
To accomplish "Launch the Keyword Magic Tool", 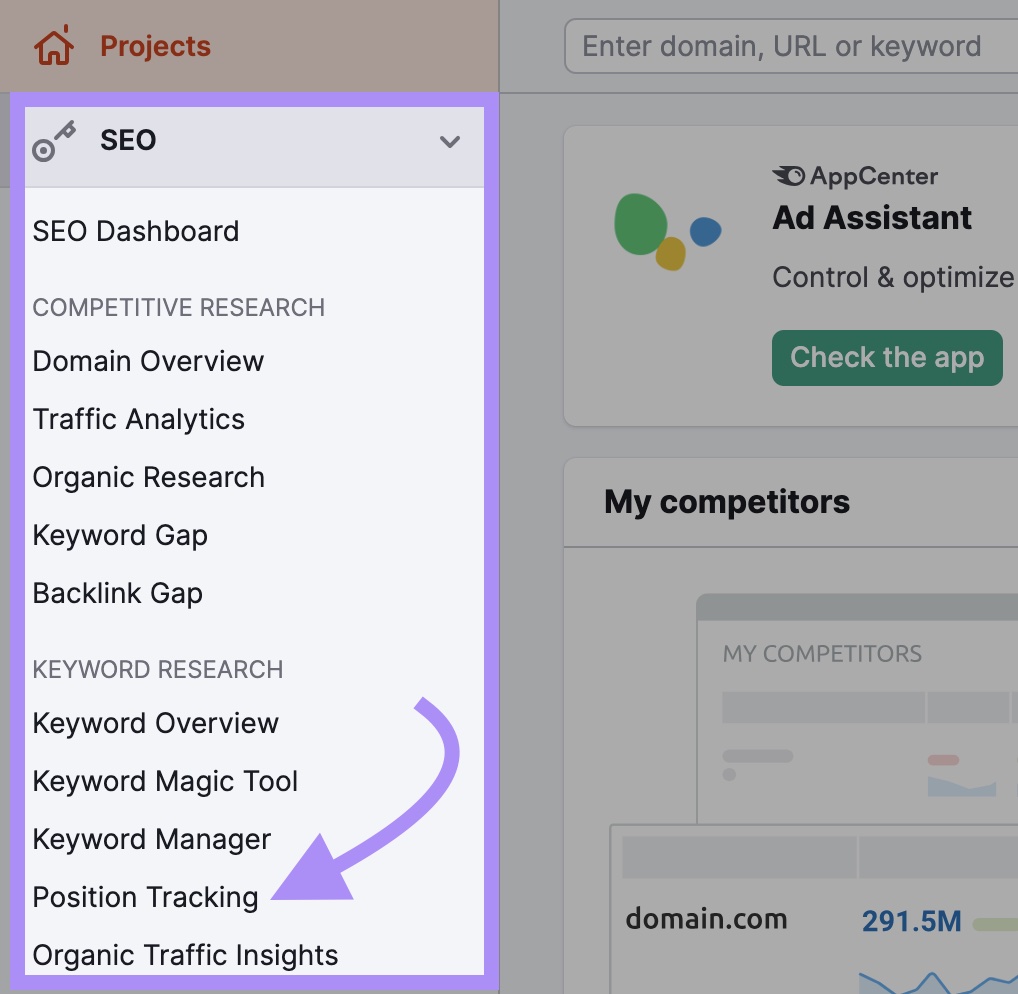I will click(165, 781).
